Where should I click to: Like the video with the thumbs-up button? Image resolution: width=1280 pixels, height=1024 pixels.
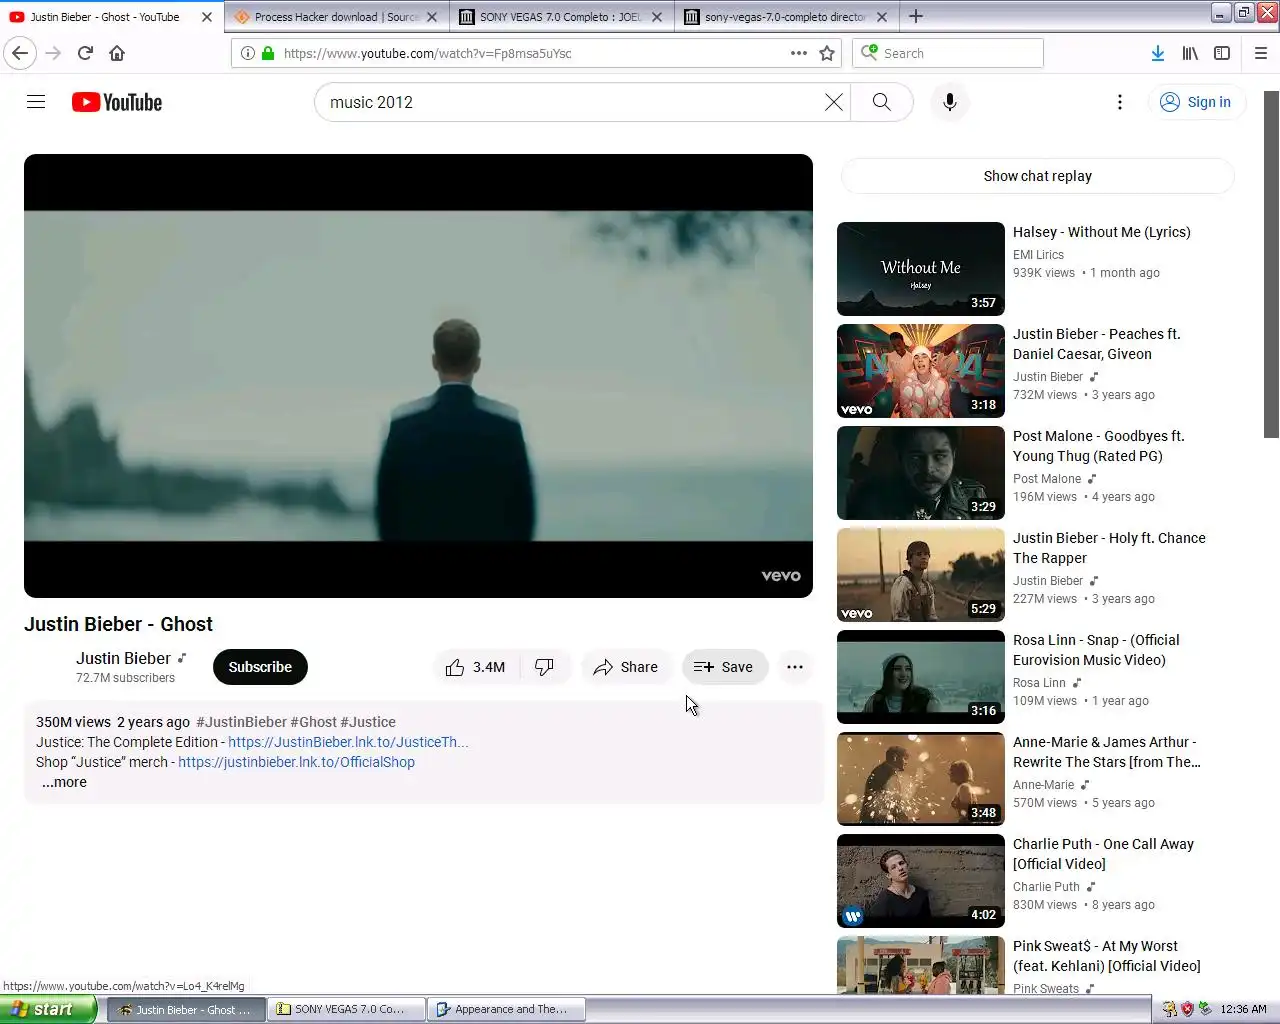476,667
